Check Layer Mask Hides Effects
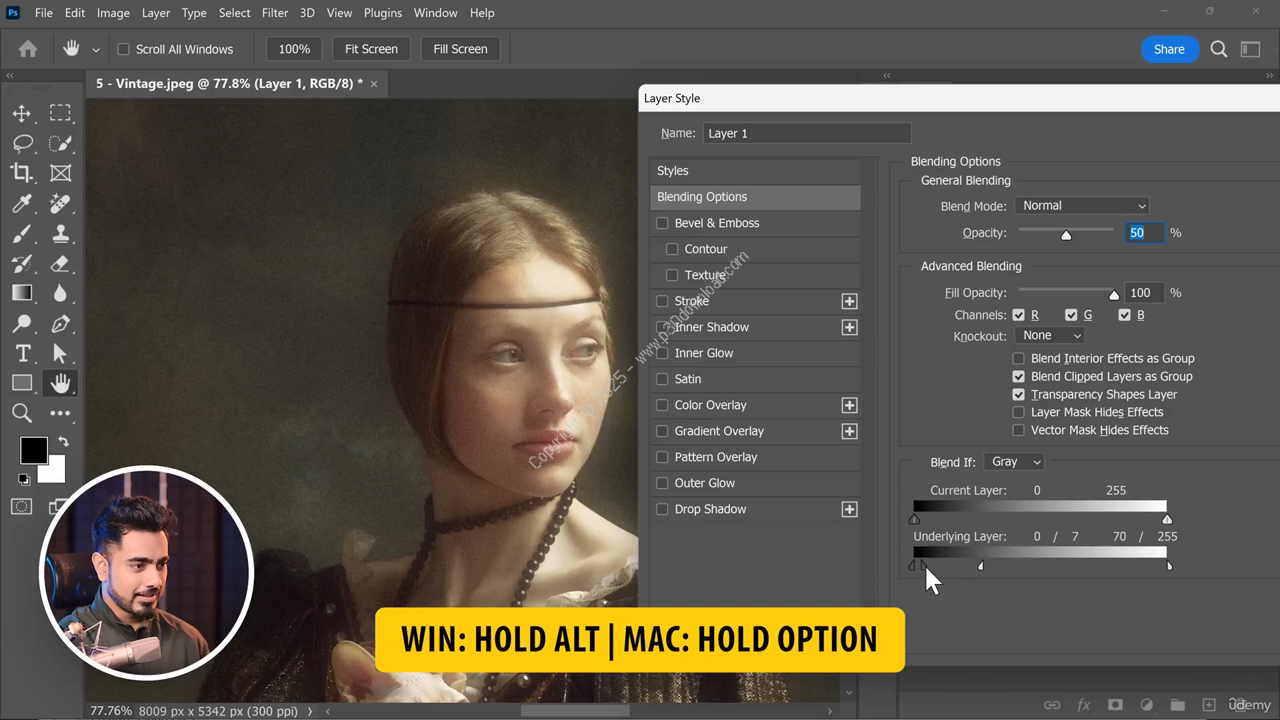Image resolution: width=1280 pixels, height=720 pixels. 1019,412
